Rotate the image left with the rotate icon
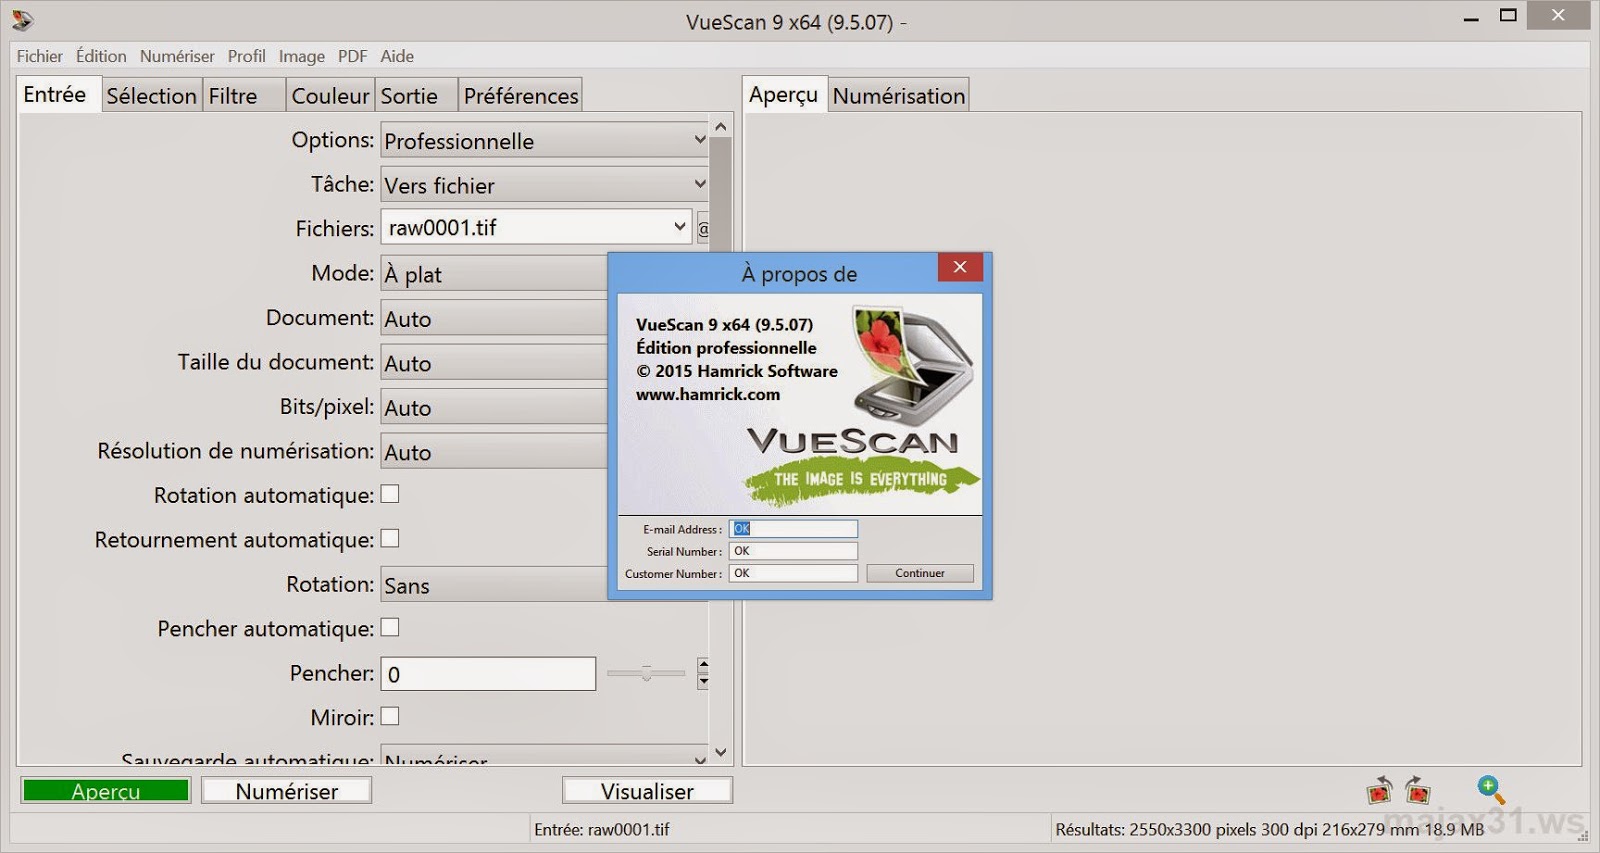Image resolution: width=1600 pixels, height=853 pixels. pyautogui.click(x=1380, y=790)
